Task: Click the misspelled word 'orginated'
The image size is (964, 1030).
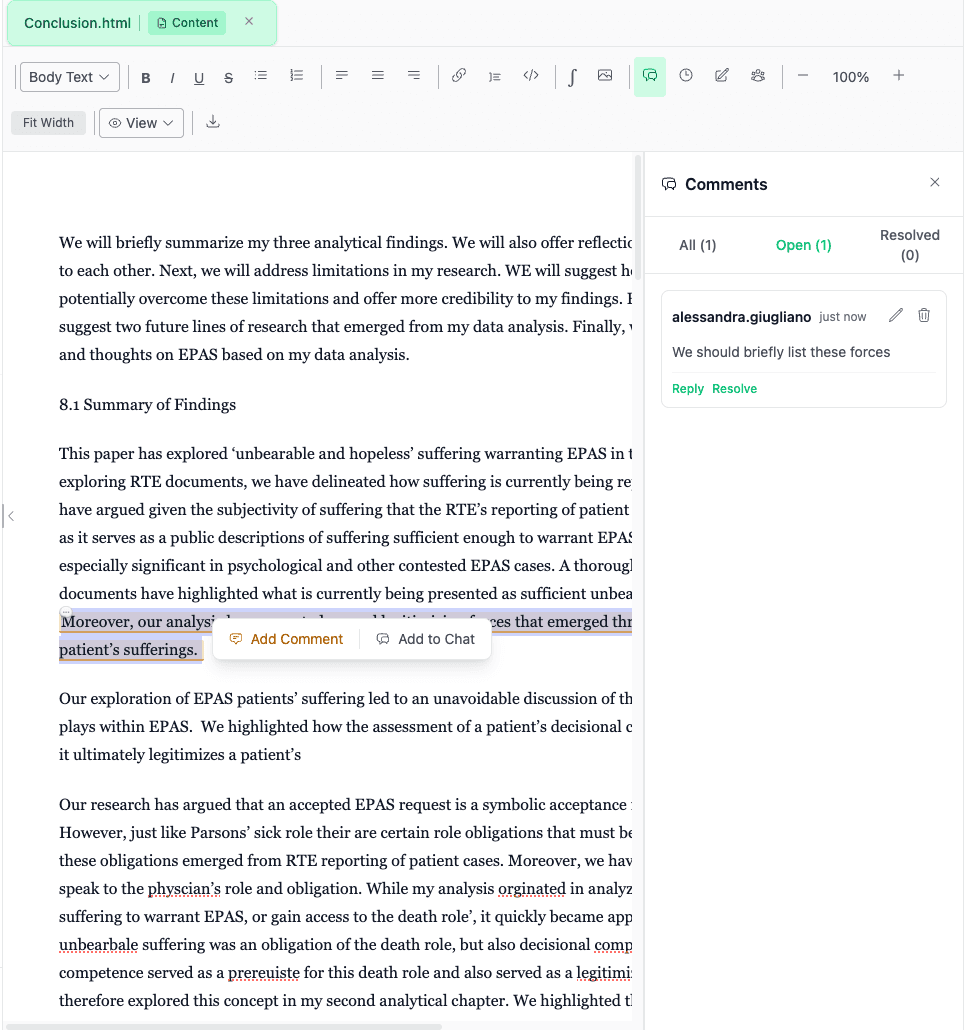Action: [531, 889]
